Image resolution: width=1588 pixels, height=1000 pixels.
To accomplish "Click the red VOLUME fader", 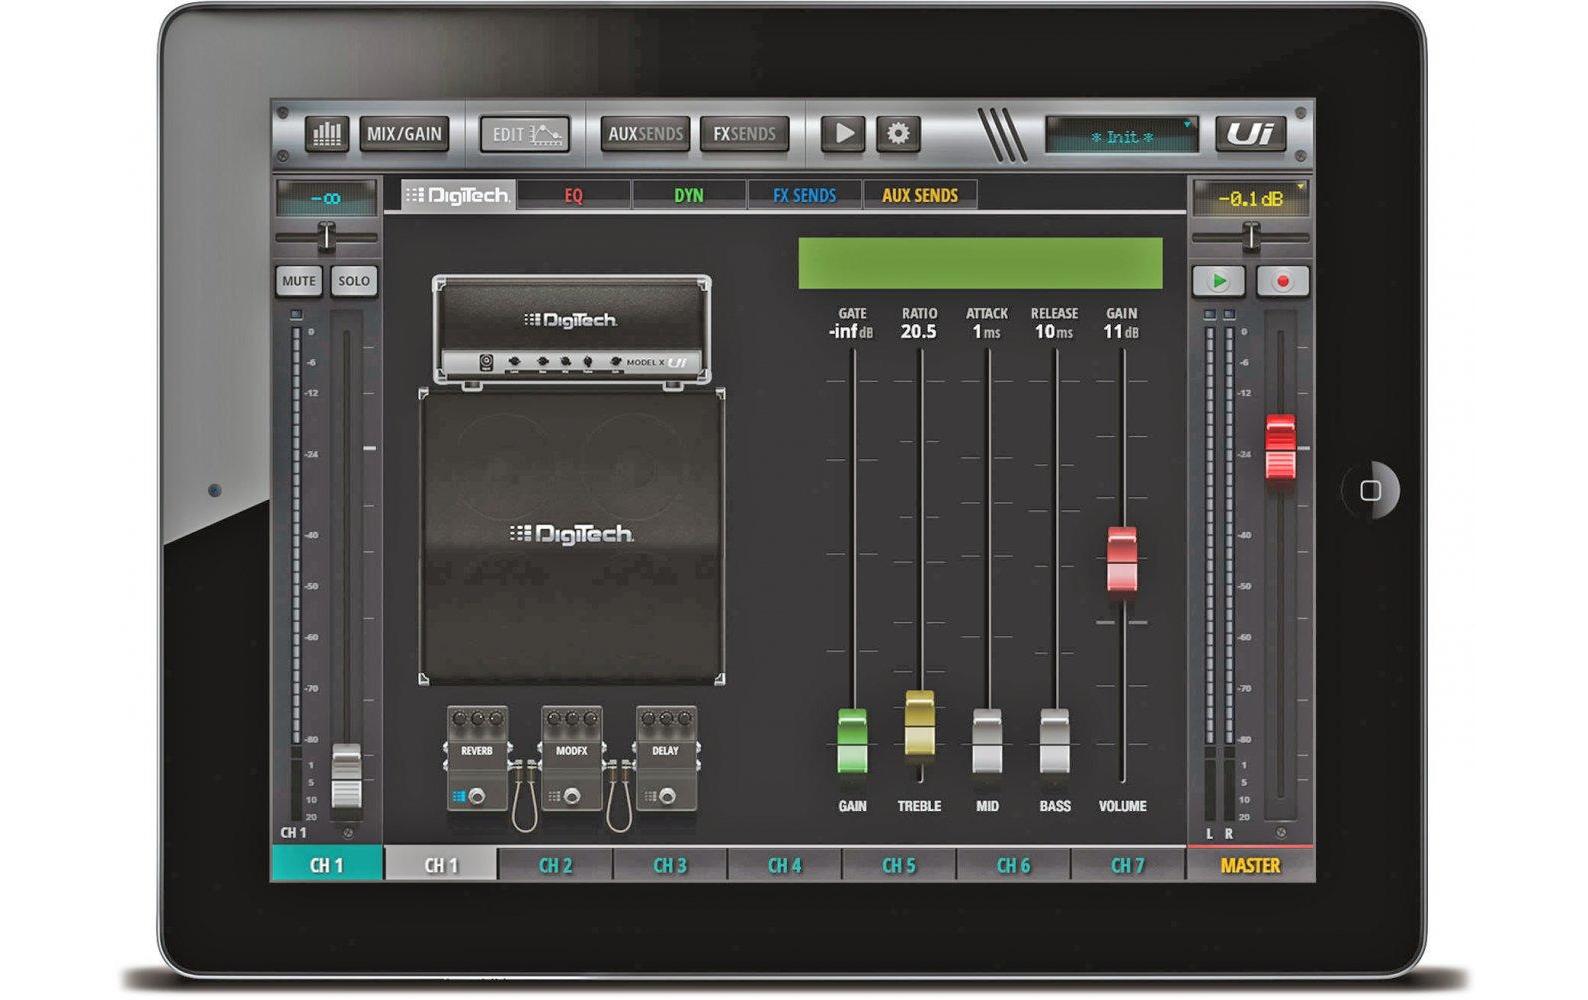I will point(1122,560).
